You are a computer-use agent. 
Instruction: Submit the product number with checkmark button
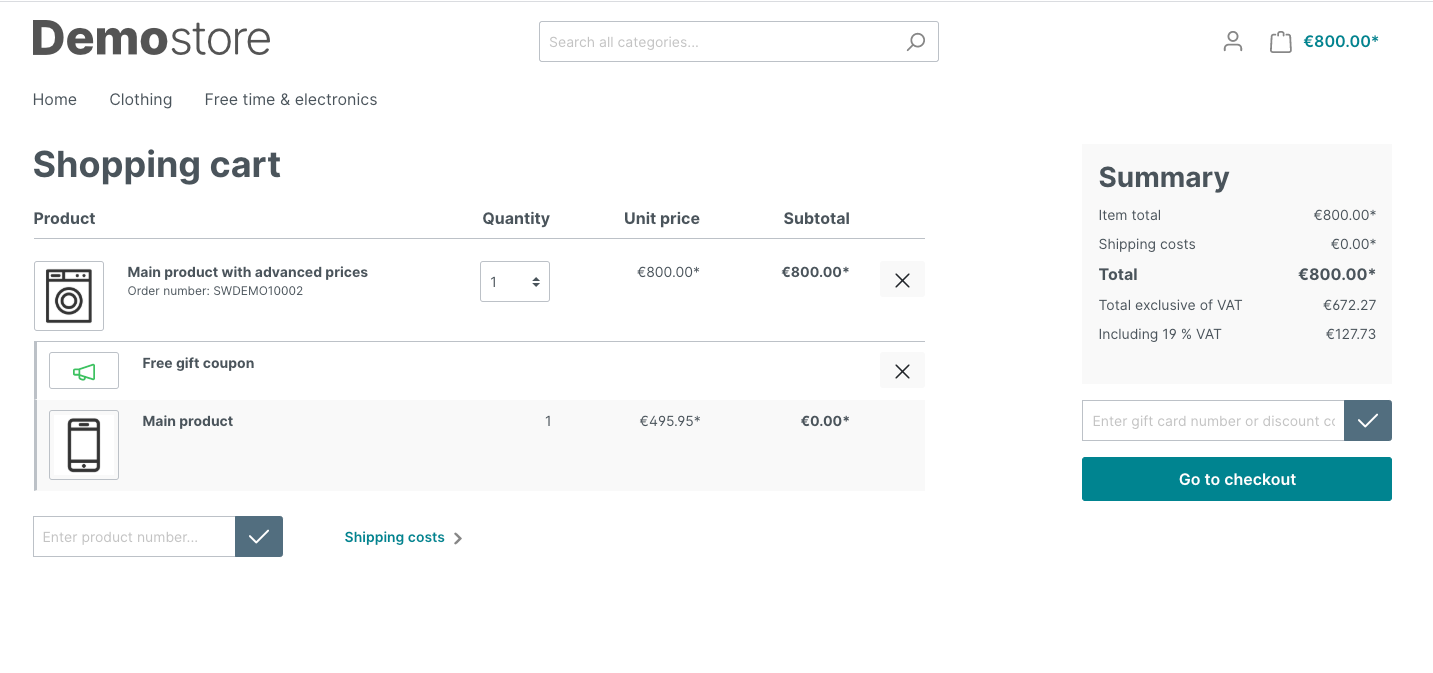[x=259, y=537]
